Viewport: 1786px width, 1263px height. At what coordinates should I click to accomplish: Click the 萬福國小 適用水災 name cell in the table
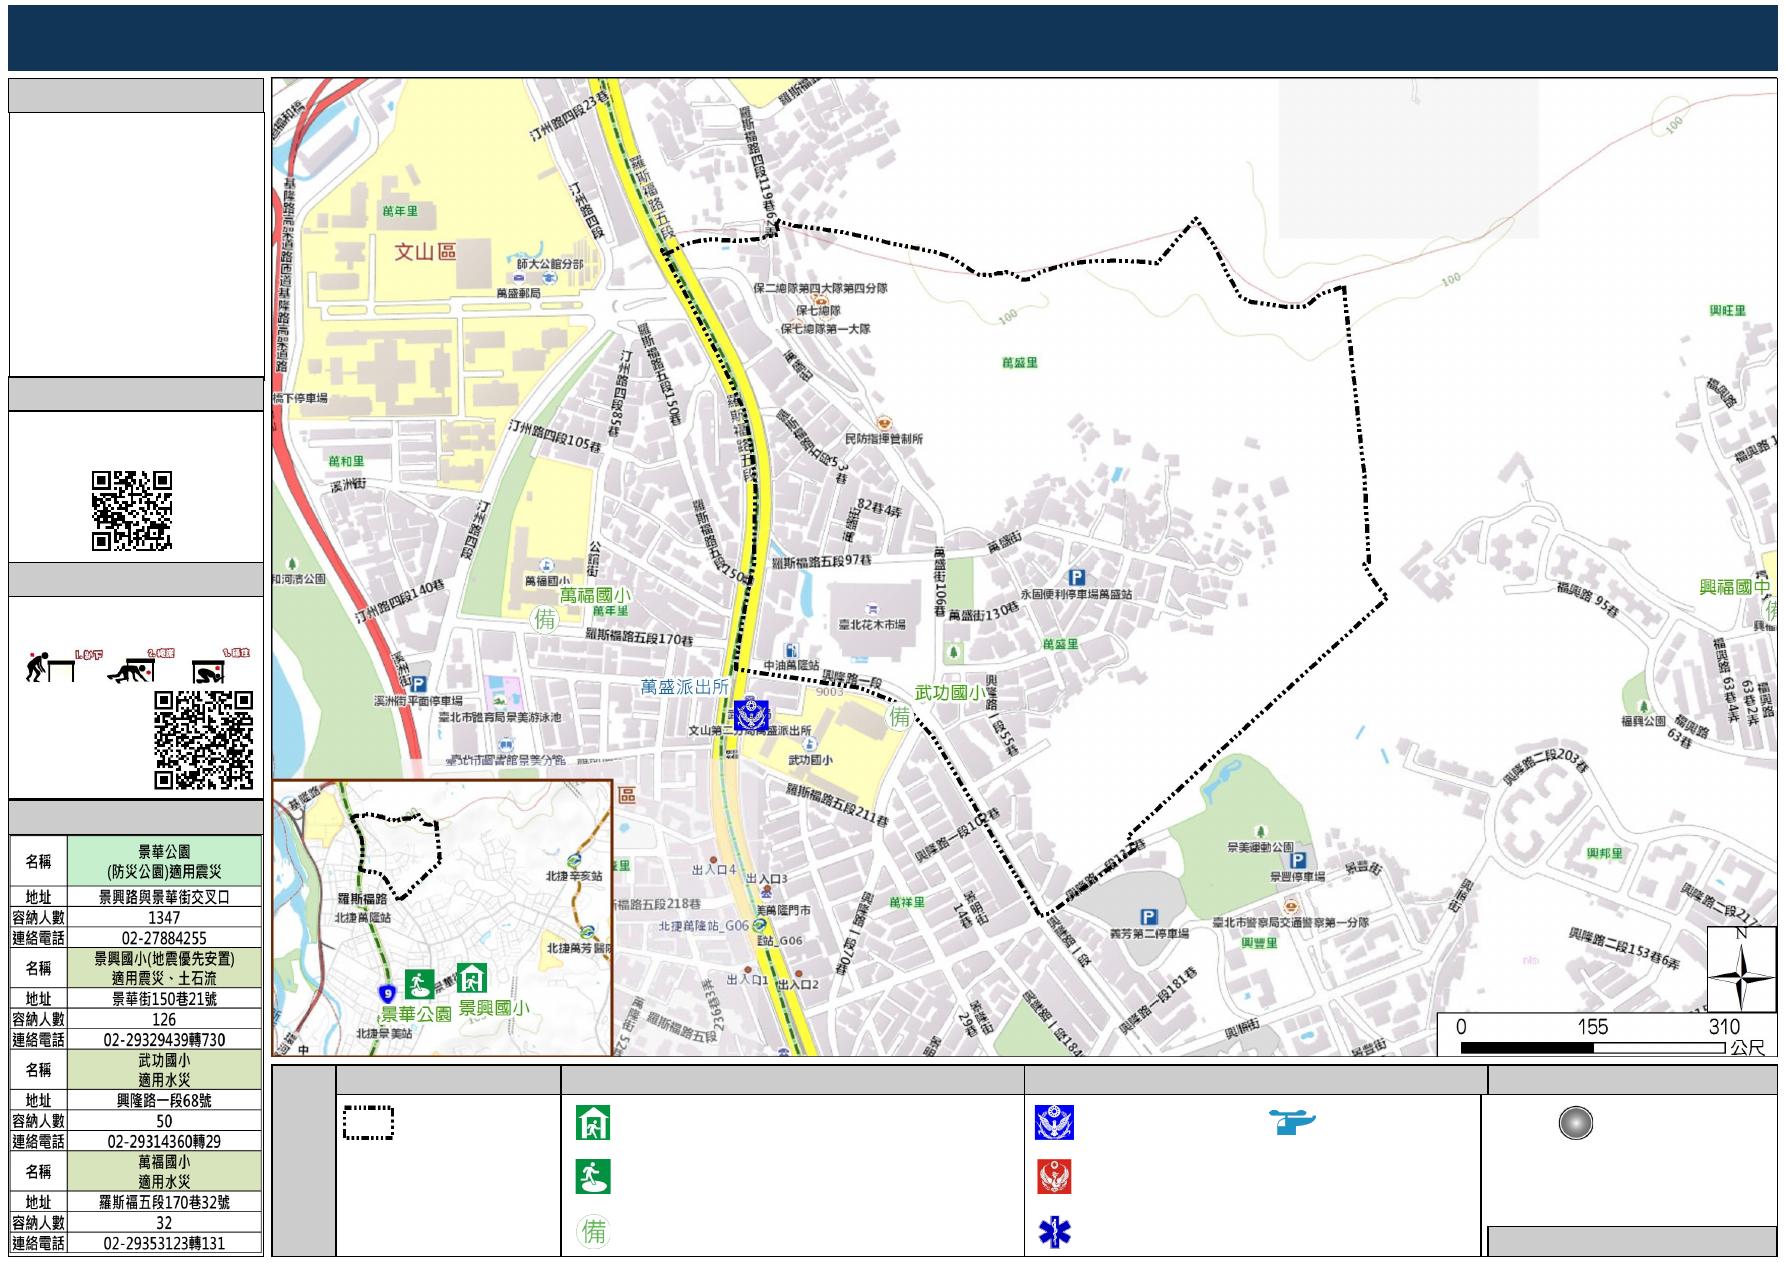164,1171
